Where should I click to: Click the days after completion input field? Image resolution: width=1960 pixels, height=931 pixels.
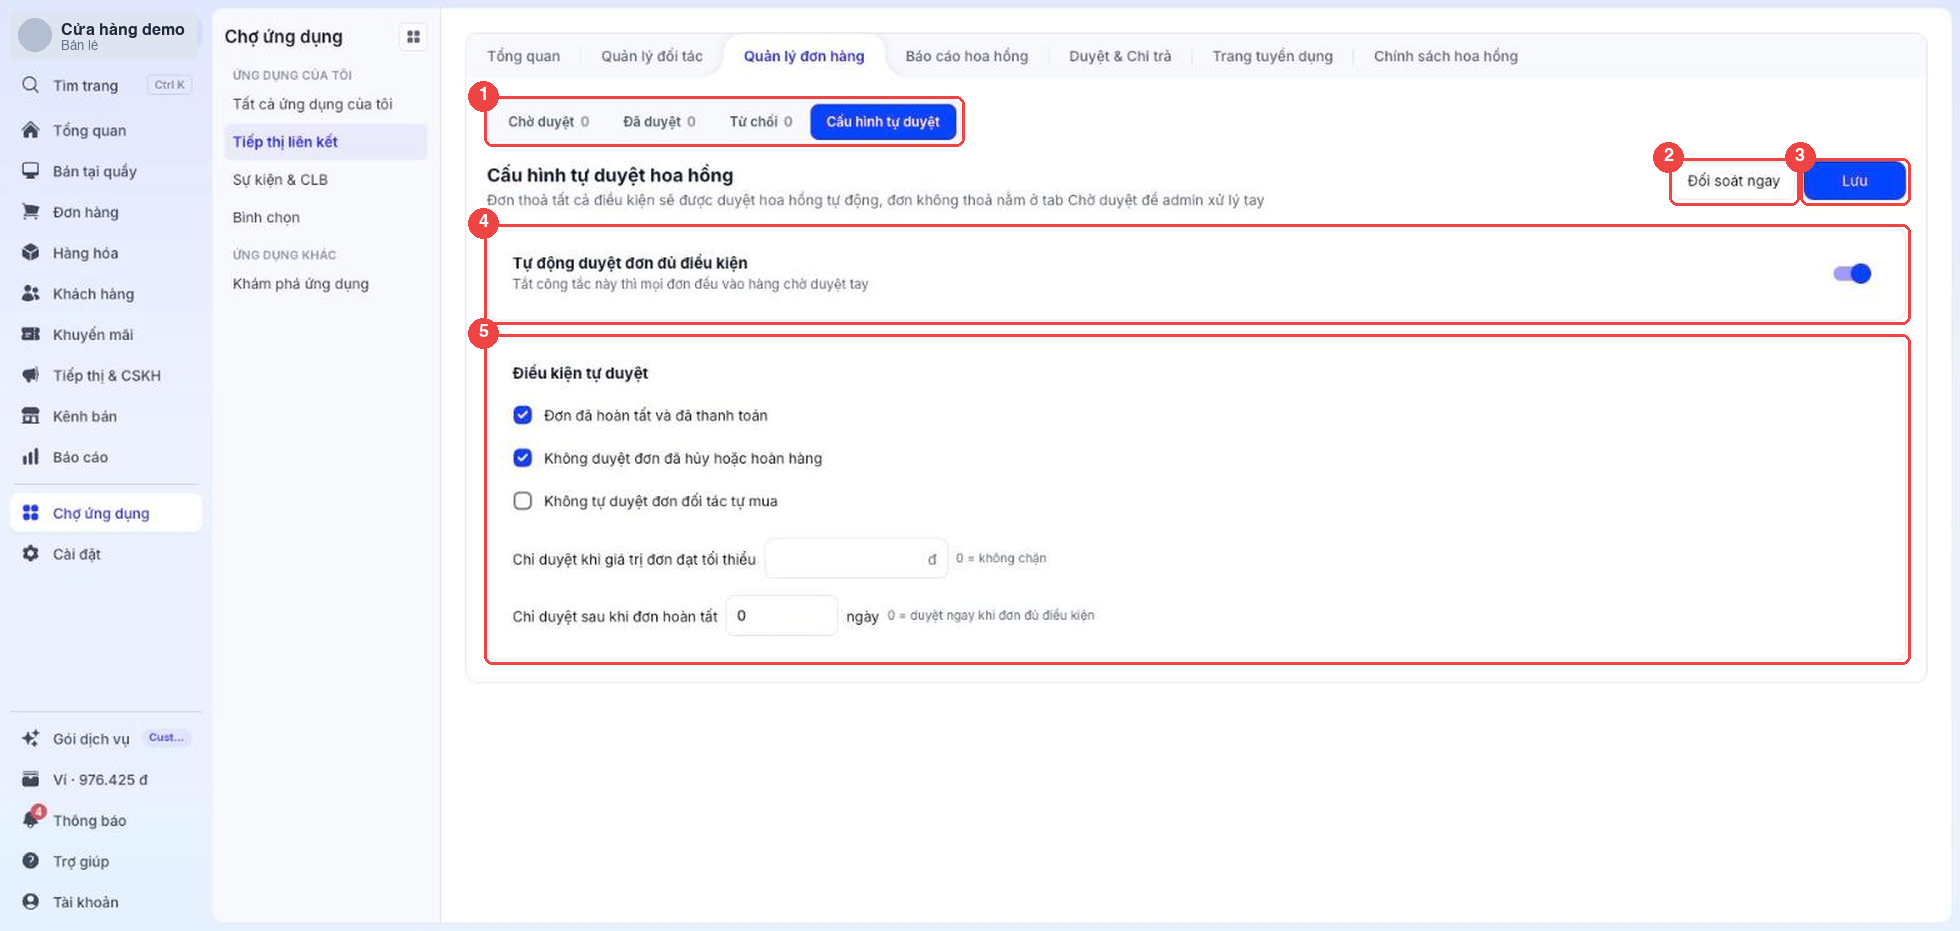782,616
